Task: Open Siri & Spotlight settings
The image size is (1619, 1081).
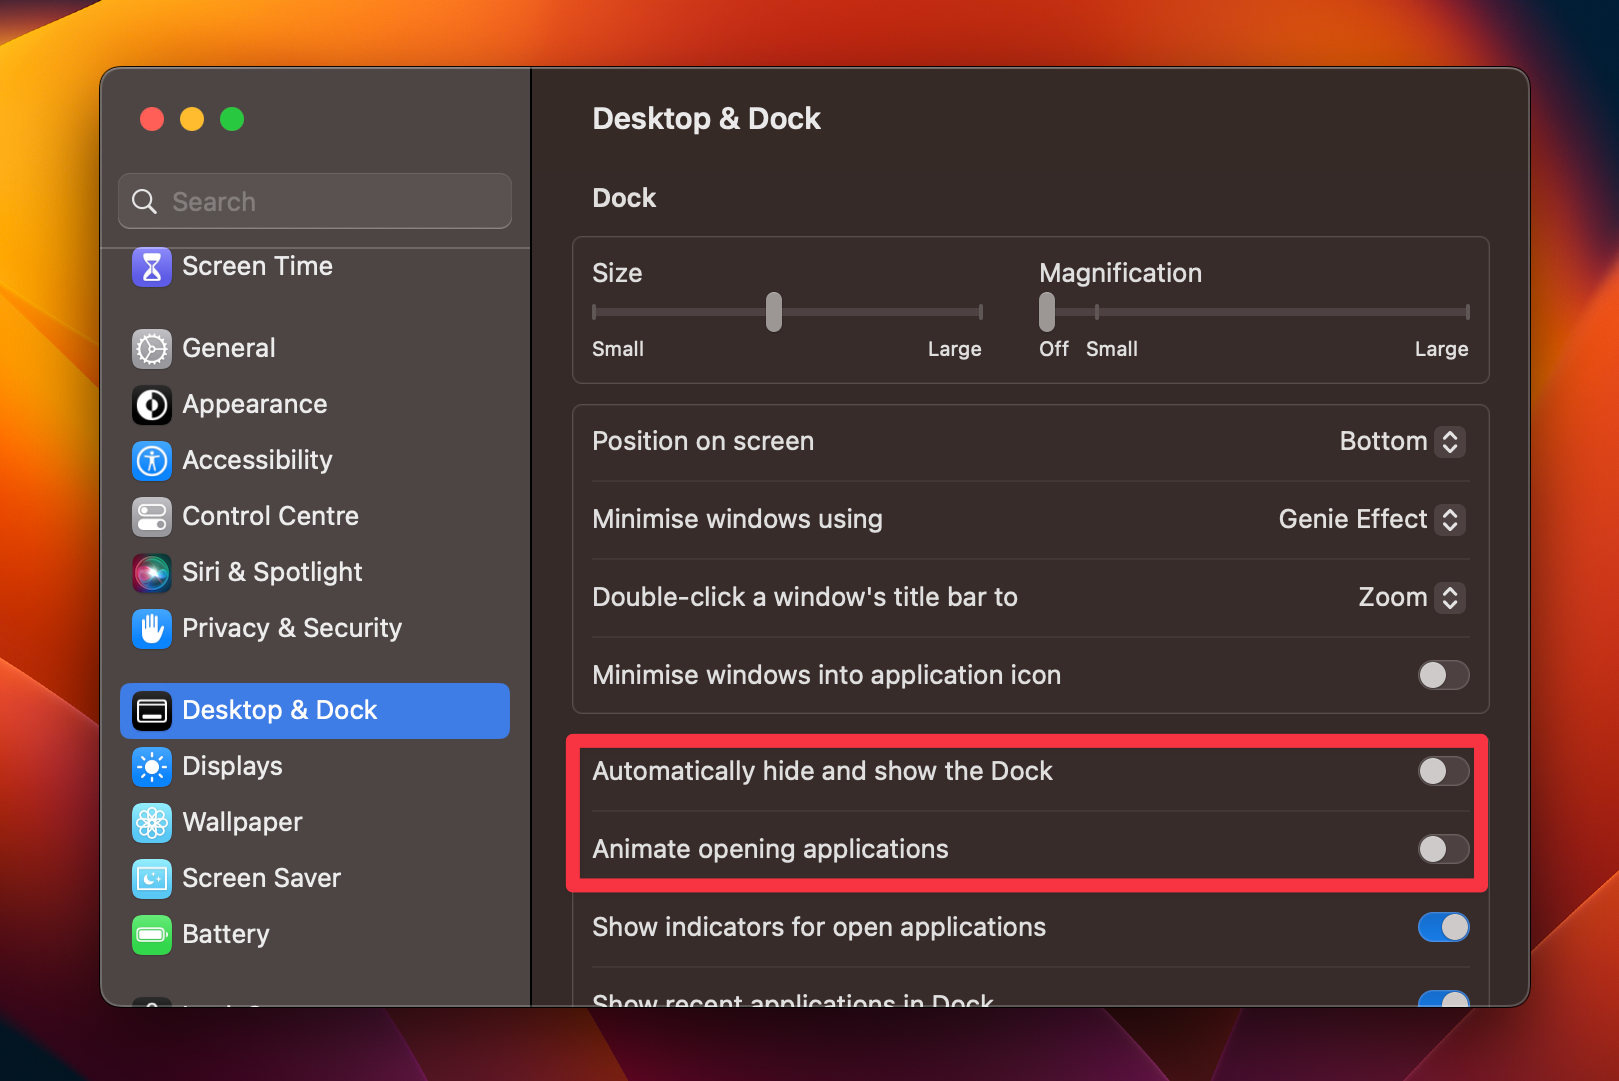Action: [152, 572]
